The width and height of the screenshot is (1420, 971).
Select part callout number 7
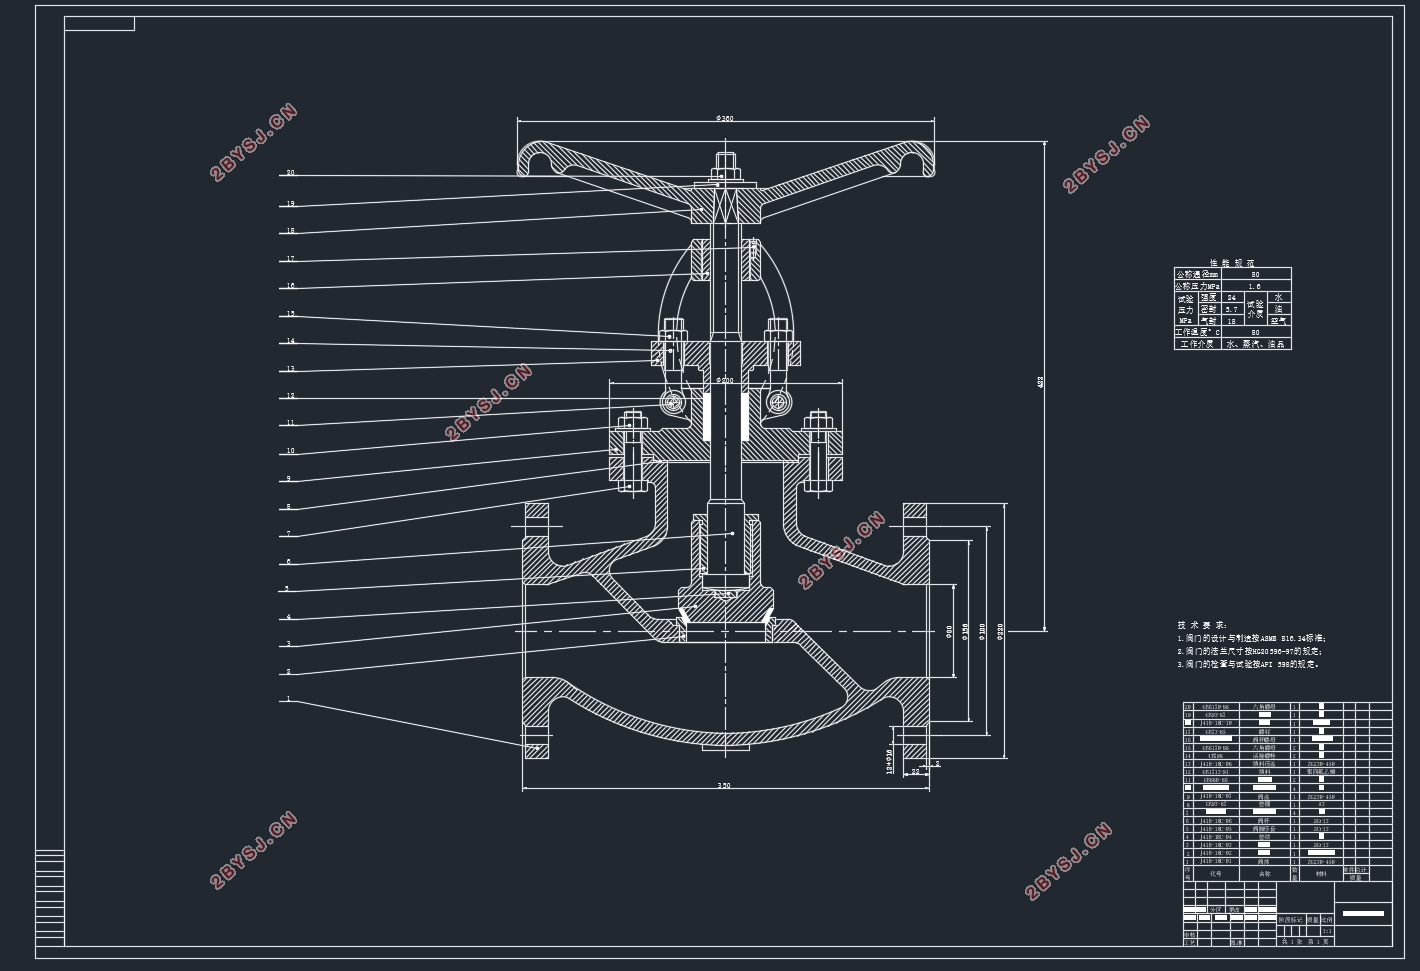click(x=288, y=534)
